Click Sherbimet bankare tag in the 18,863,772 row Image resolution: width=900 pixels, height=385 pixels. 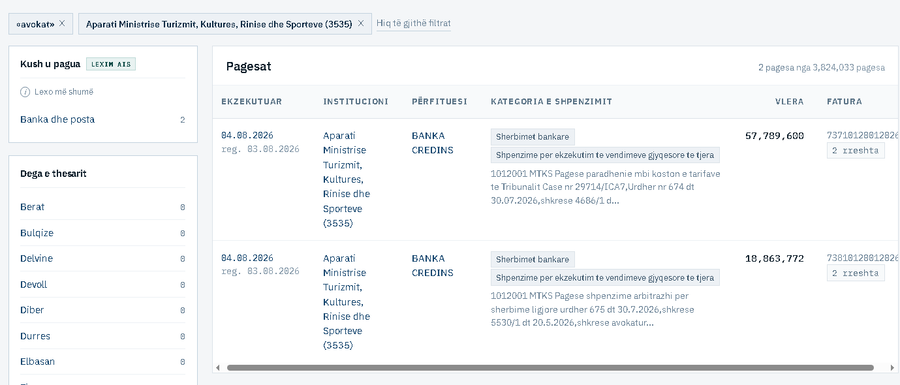pos(533,259)
